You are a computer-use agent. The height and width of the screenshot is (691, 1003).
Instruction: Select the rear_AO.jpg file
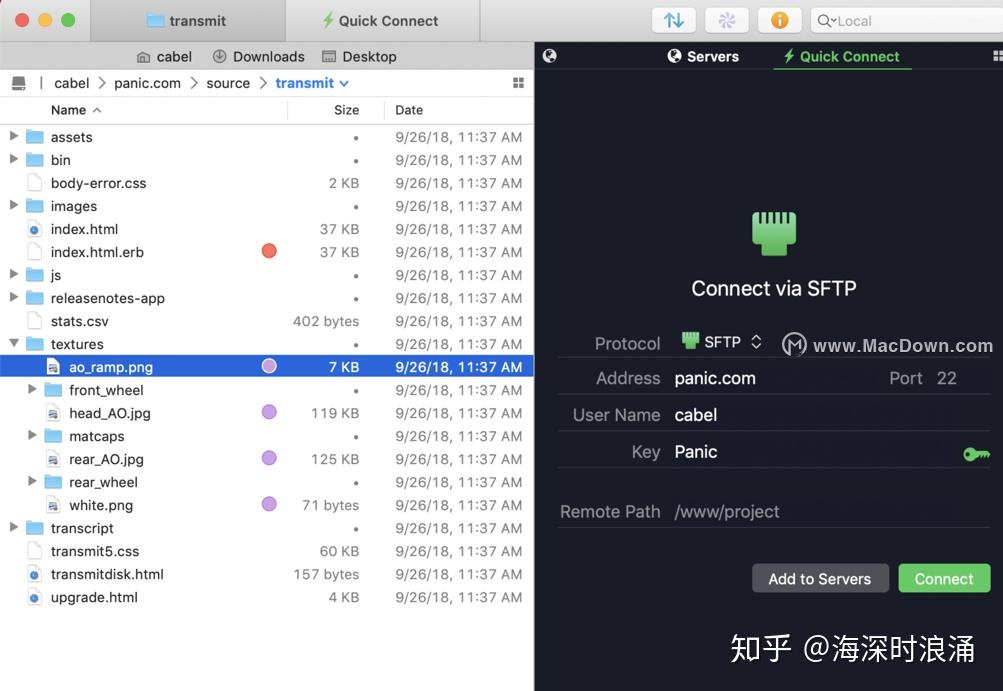pyautogui.click(x=106, y=459)
